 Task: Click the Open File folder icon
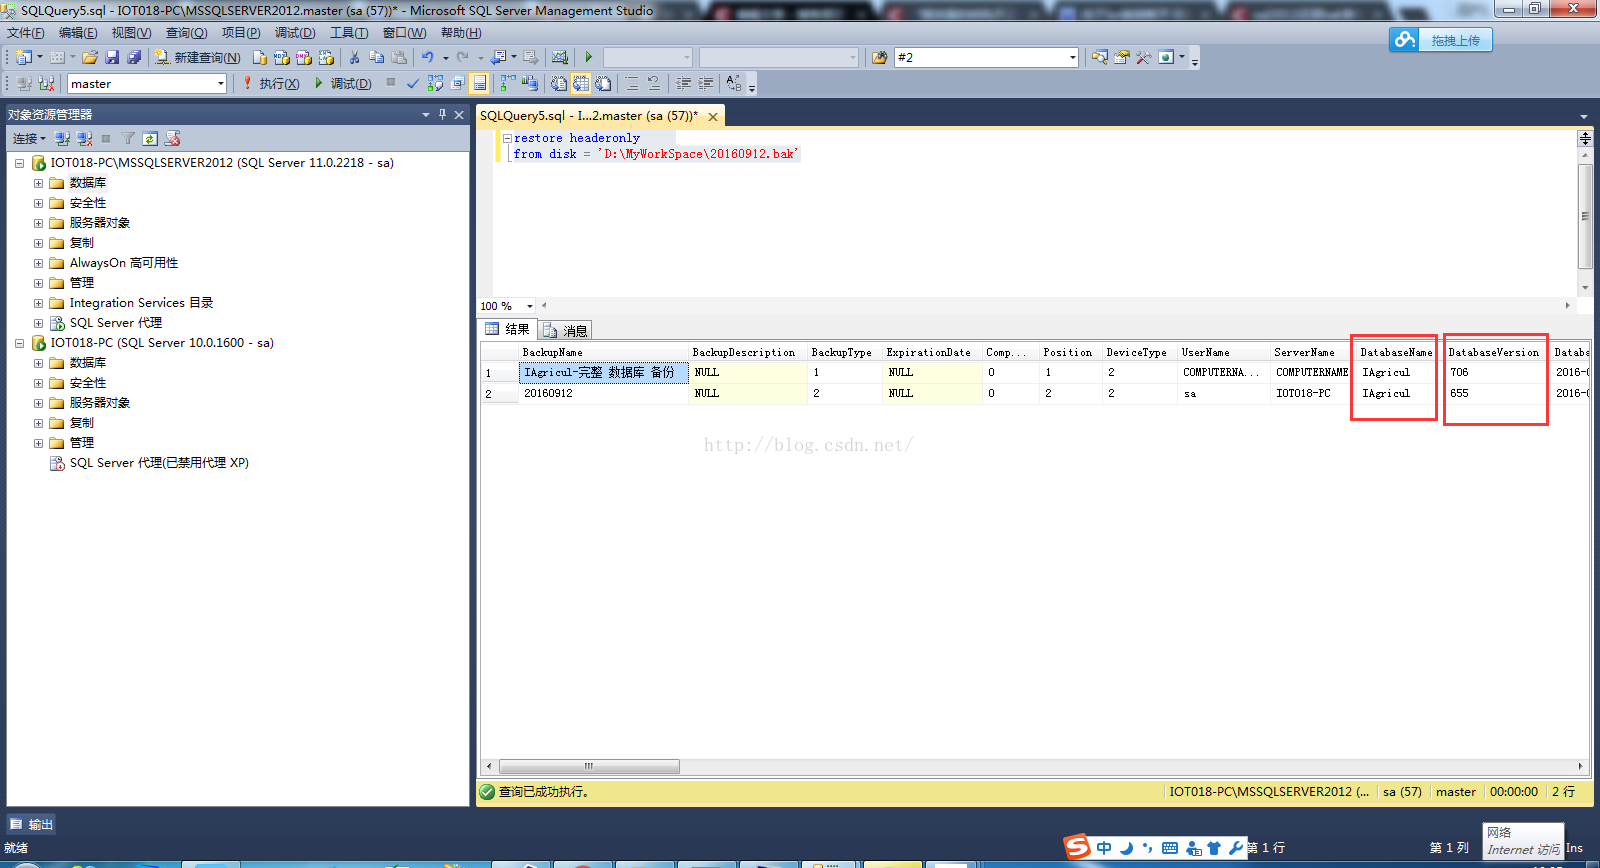90,58
